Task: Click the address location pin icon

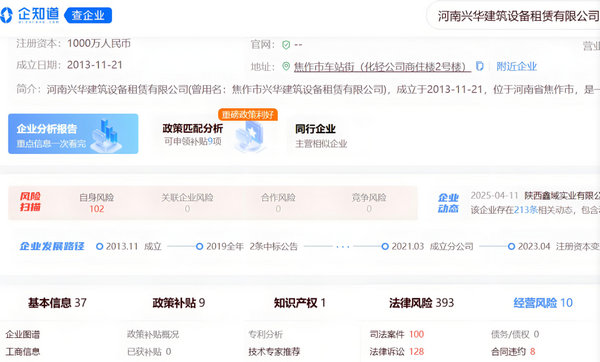Action: coord(286,66)
